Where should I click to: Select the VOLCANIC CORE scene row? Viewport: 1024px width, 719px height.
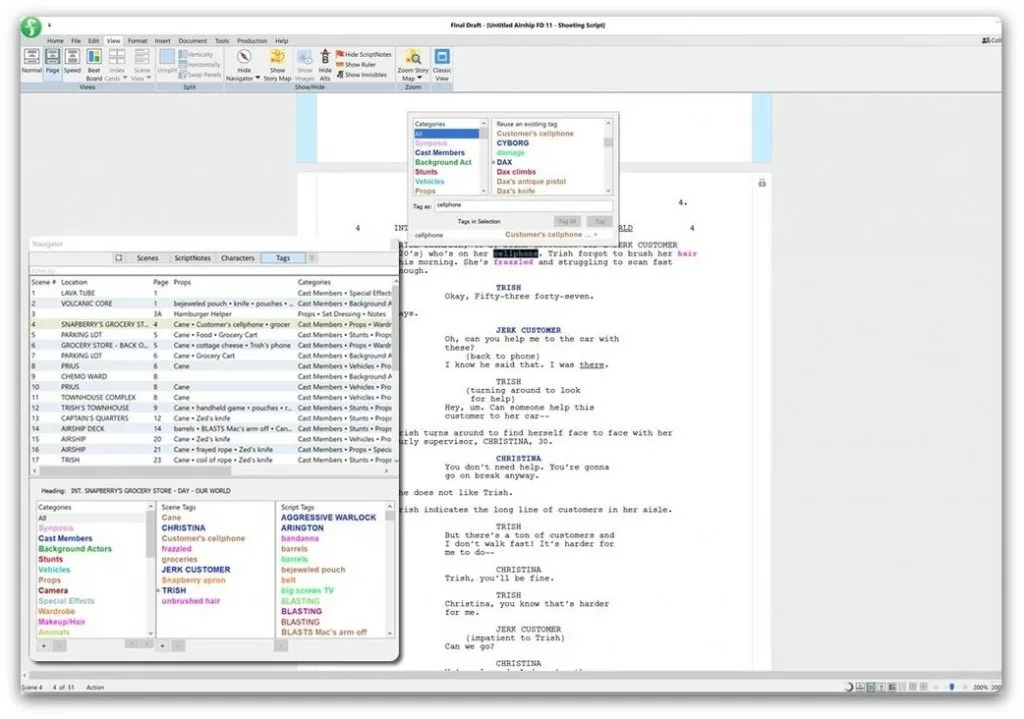[x=212, y=304]
